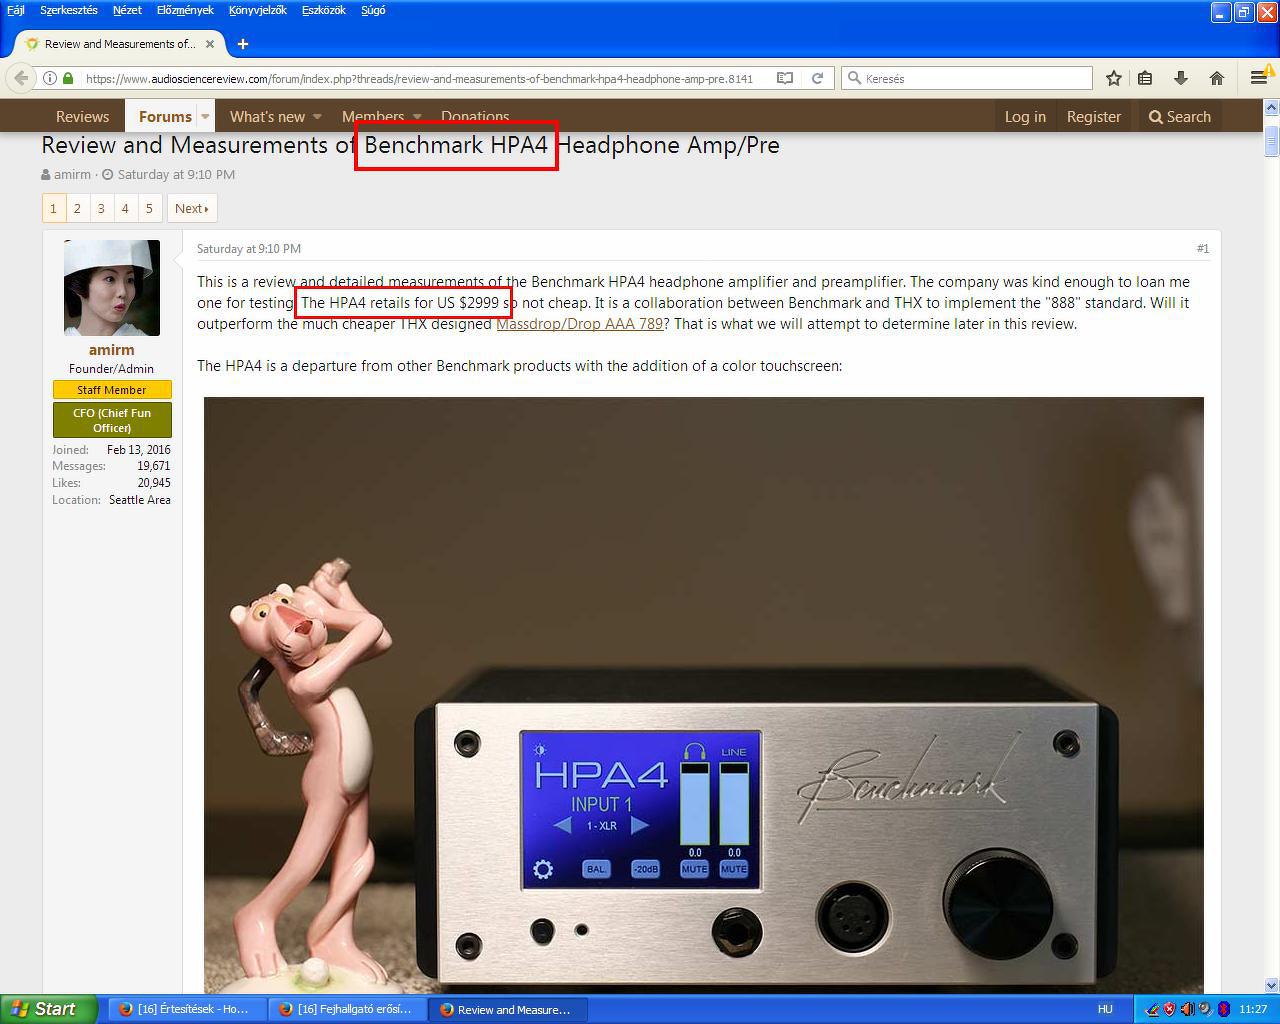Open the Súgó menu
Screen dimensions: 1280x1024
click(373, 10)
